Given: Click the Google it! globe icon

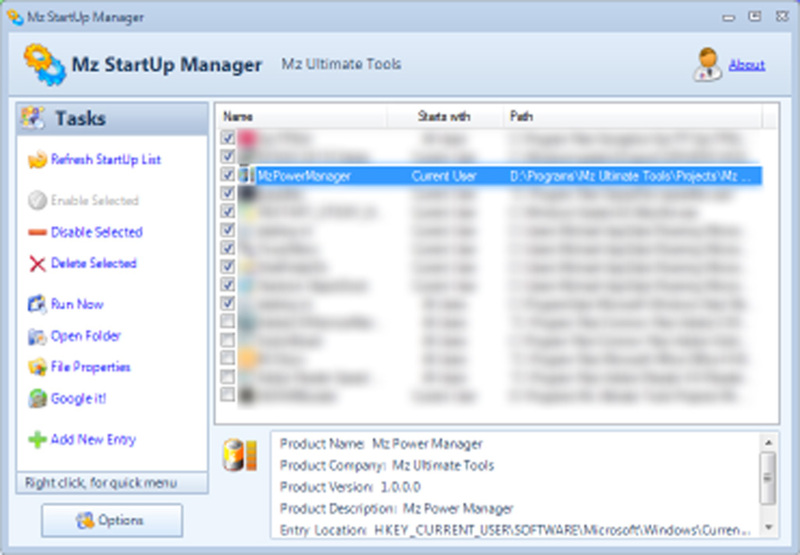Looking at the screenshot, I should (x=37, y=398).
